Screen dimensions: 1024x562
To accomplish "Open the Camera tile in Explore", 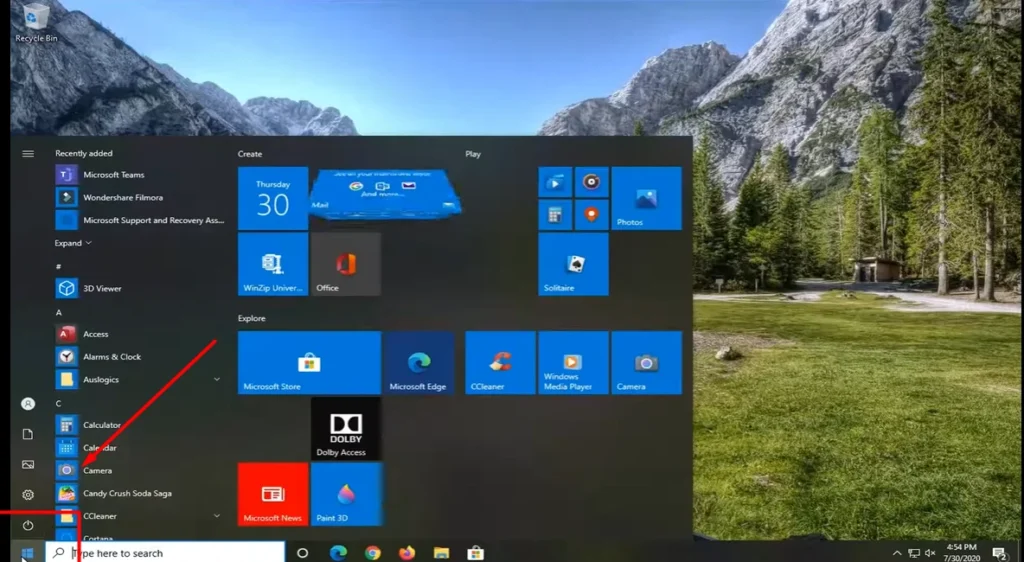I will [647, 363].
